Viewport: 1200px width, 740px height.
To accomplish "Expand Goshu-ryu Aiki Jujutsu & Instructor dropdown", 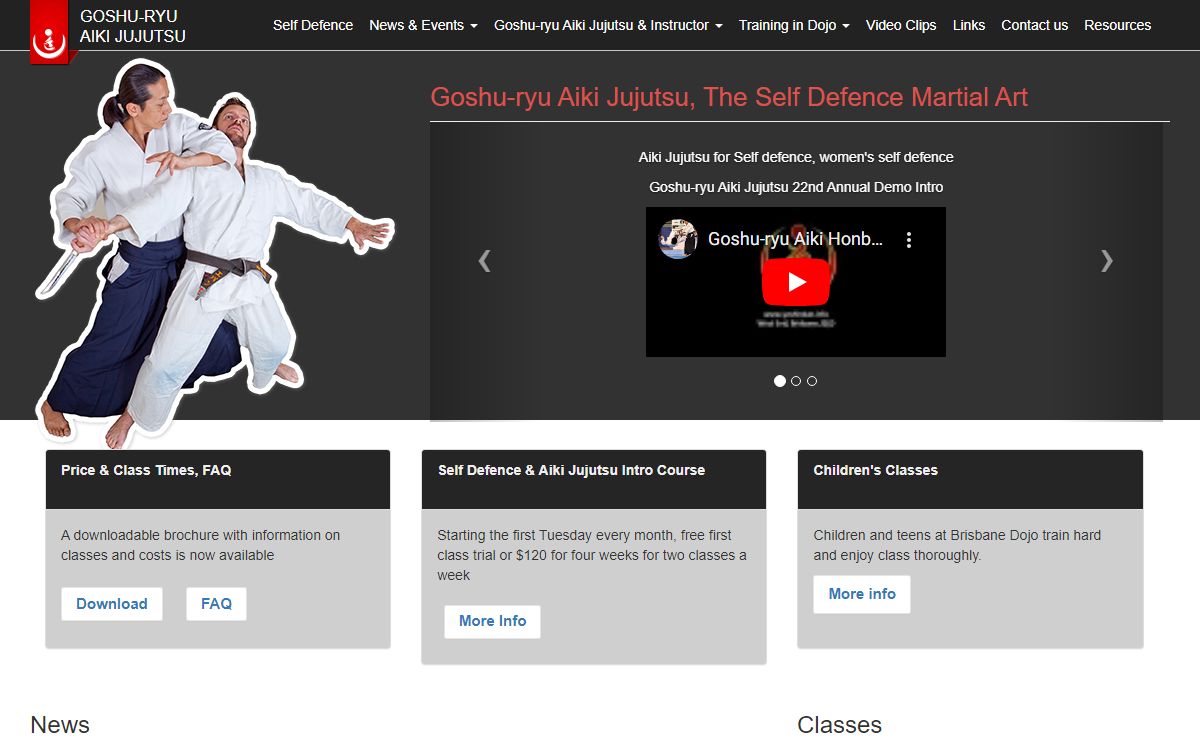I will pos(608,25).
